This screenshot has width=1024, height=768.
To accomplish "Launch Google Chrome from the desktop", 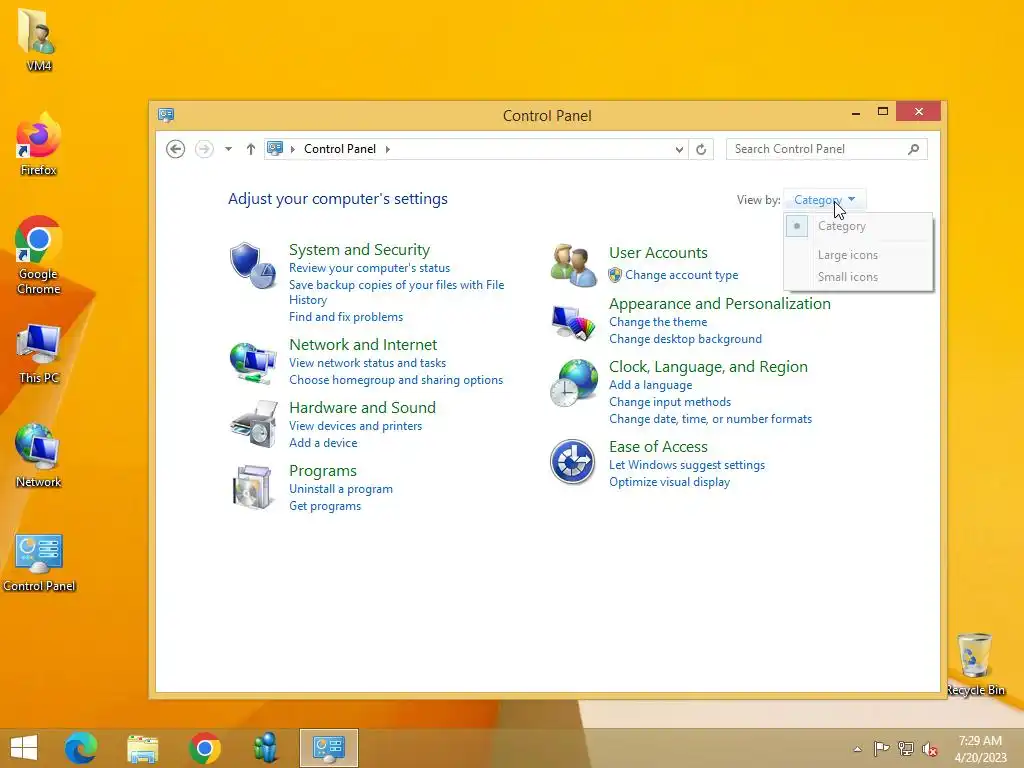I will point(38,255).
